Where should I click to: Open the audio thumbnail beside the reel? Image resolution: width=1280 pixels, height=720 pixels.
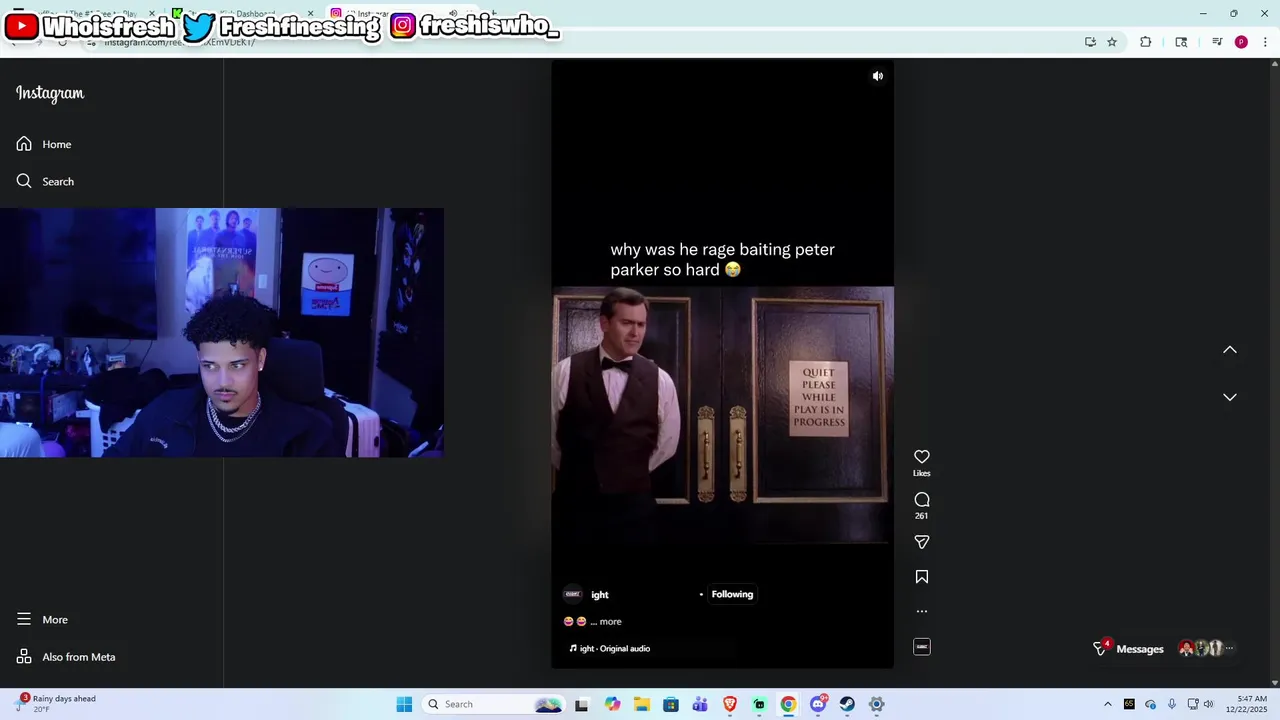coord(922,647)
